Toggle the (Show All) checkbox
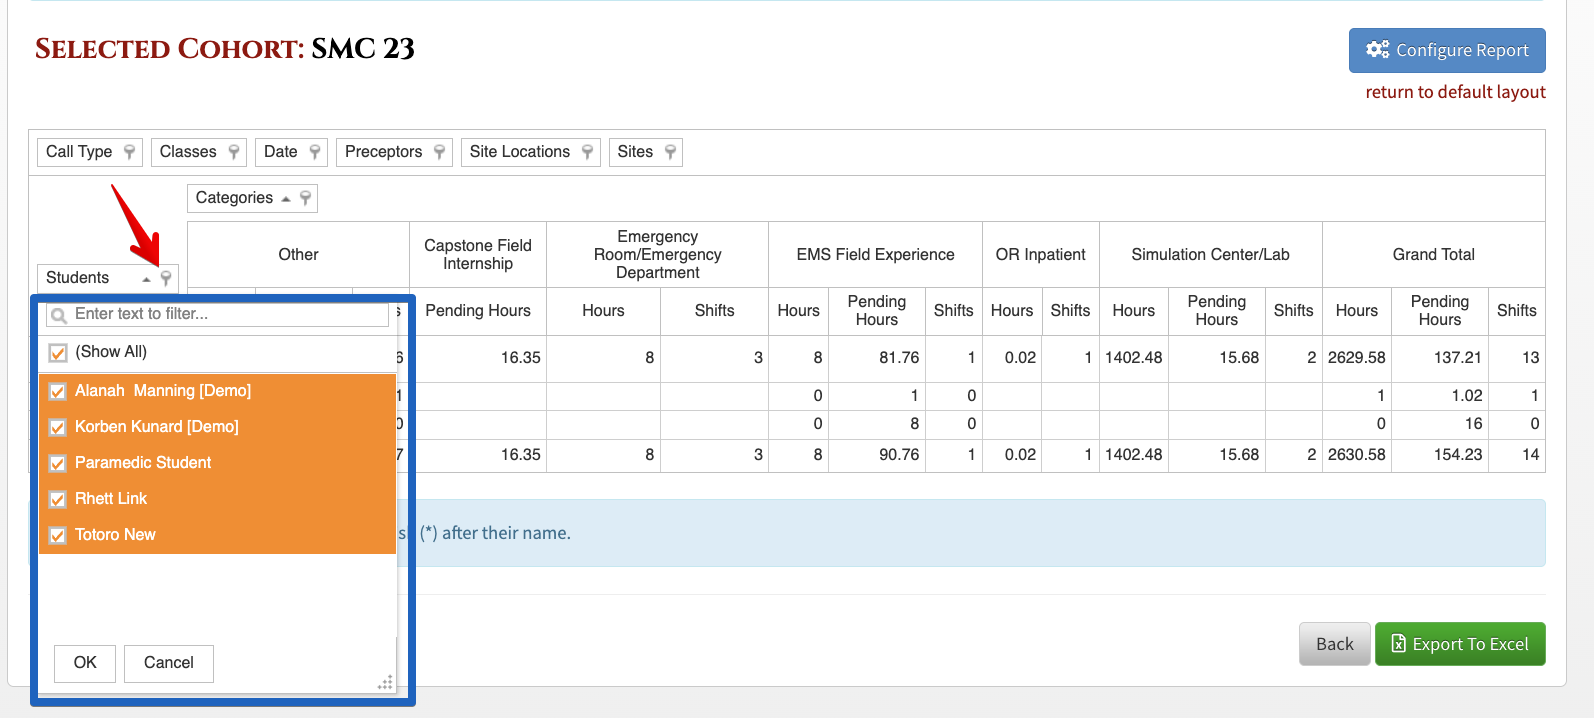Viewport: 1594px width, 718px height. [x=58, y=353]
